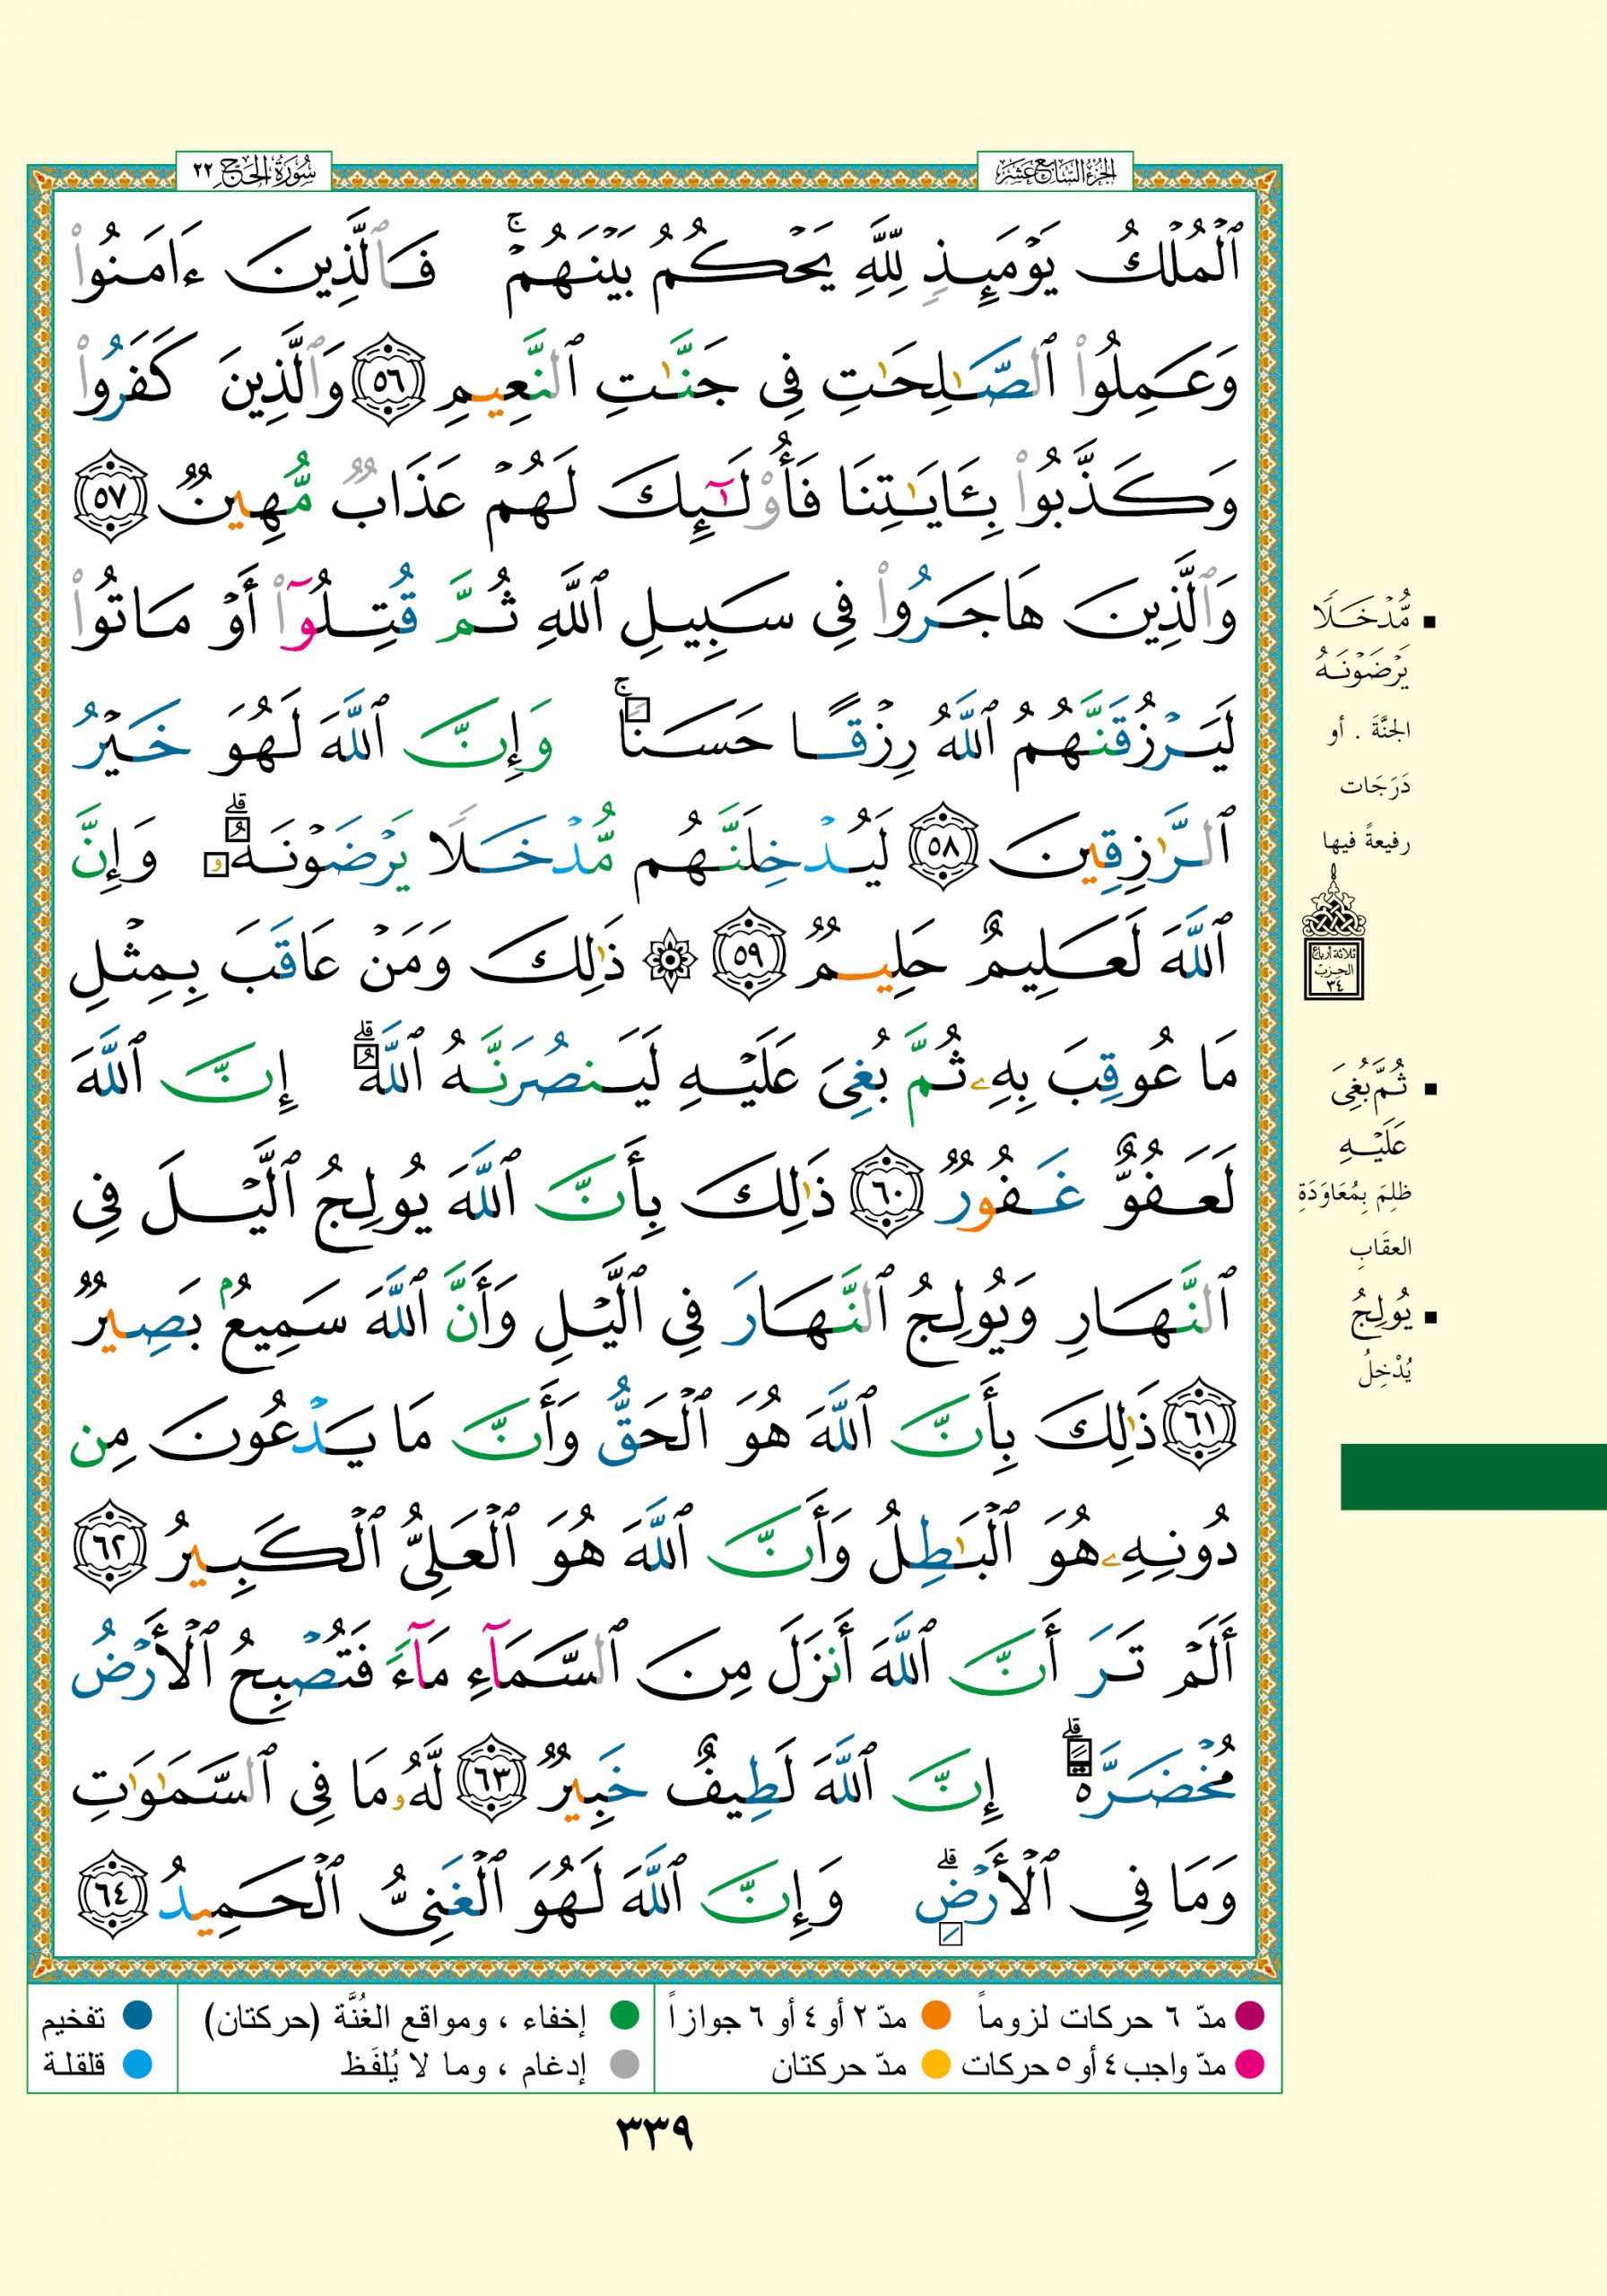Click page number ٣٣٩ at the bottom

coord(653,2136)
